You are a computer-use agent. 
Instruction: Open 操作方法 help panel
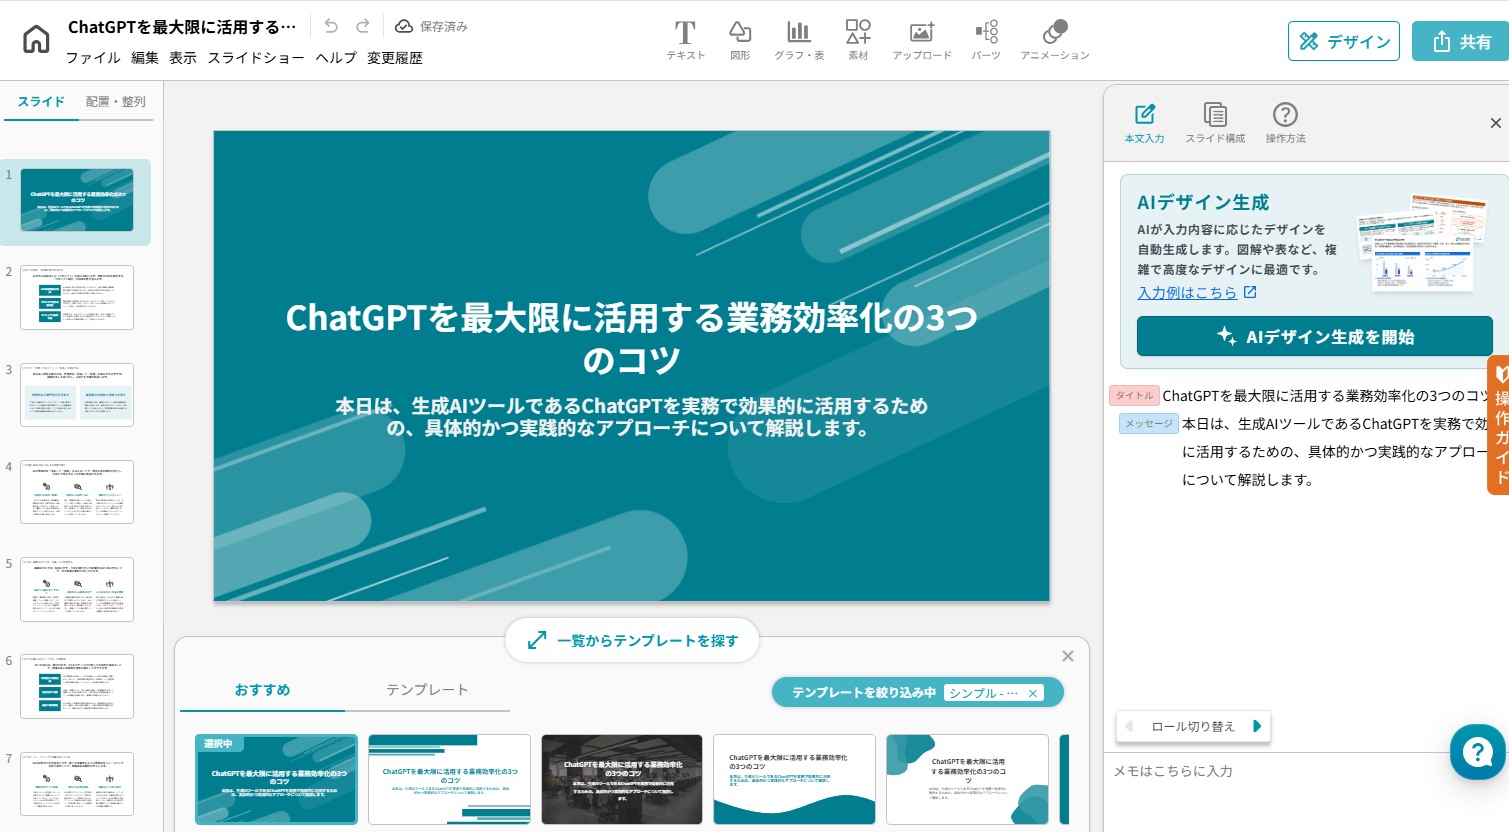[x=1285, y=123]
